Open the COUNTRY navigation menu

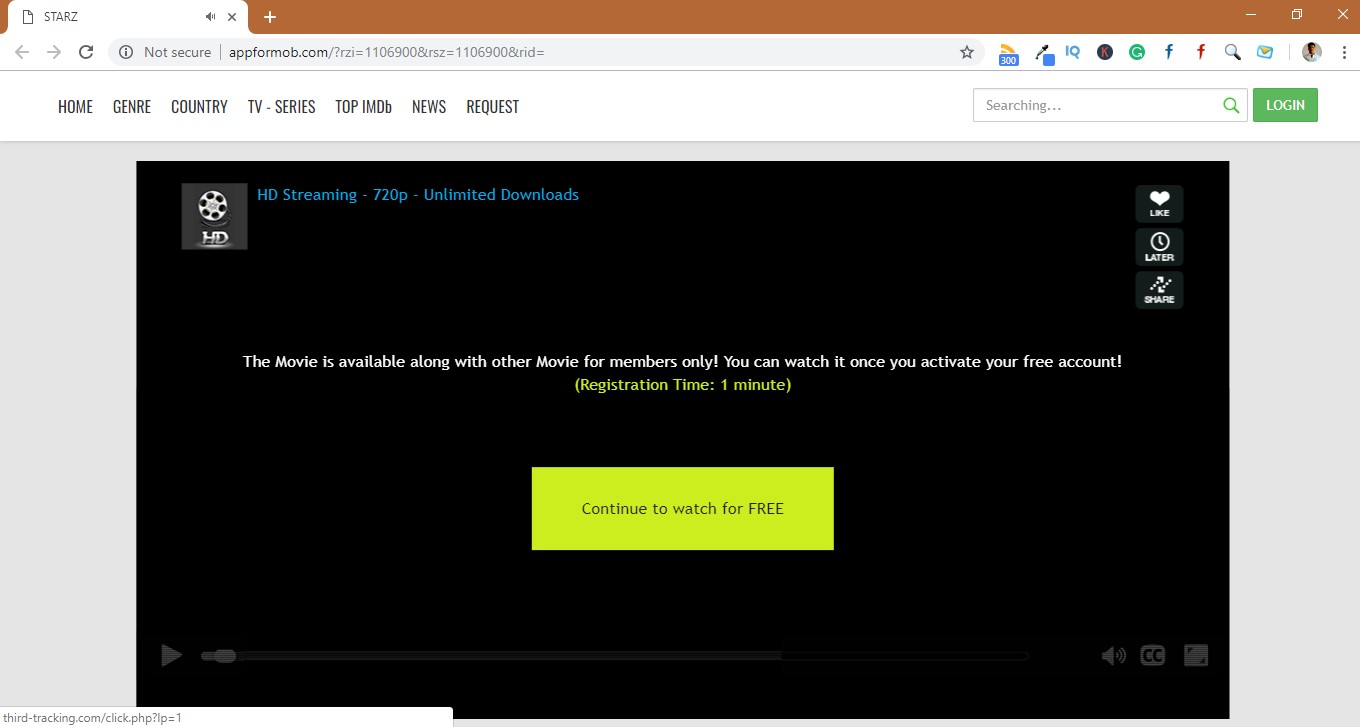coord(199,106)
